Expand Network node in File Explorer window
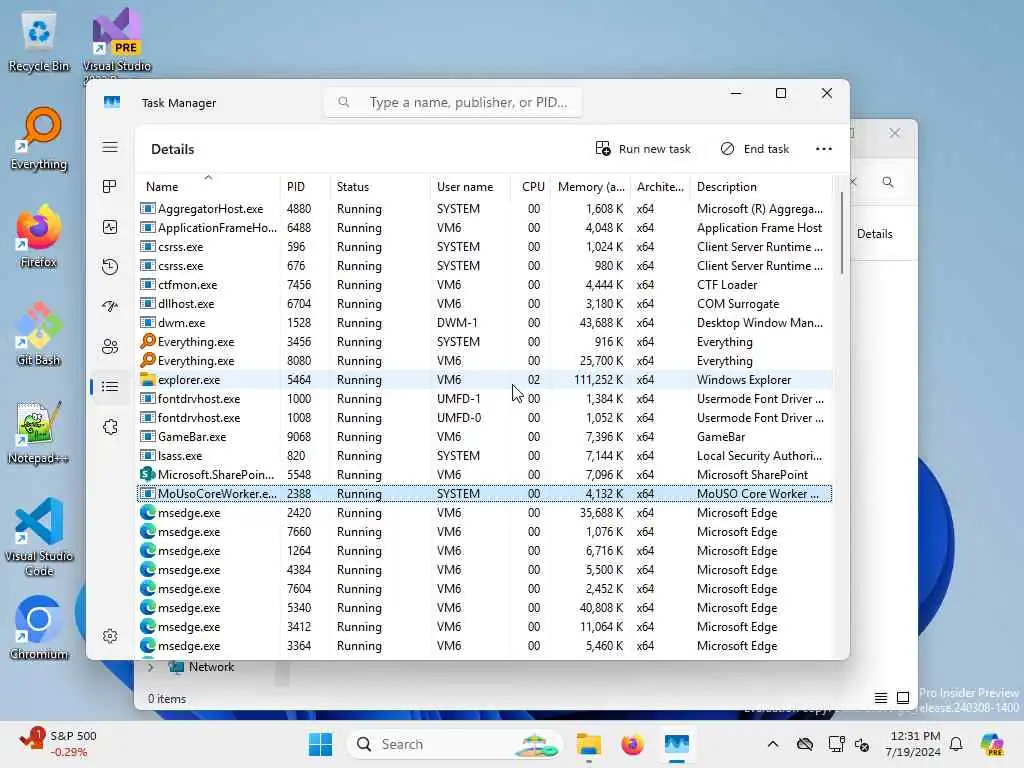The image size is (1024, 768). tap(151, 667)
